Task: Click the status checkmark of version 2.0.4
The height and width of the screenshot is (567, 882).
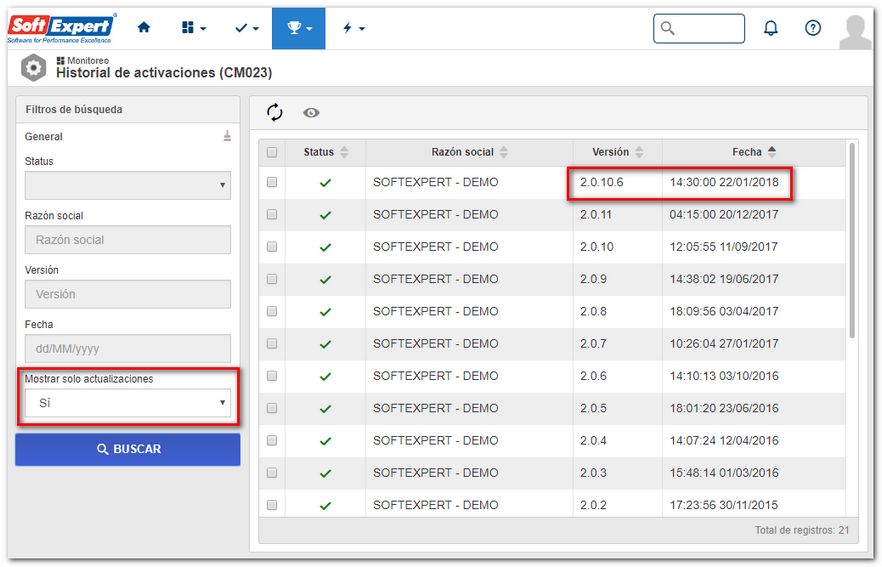Action: pos(325,441)
